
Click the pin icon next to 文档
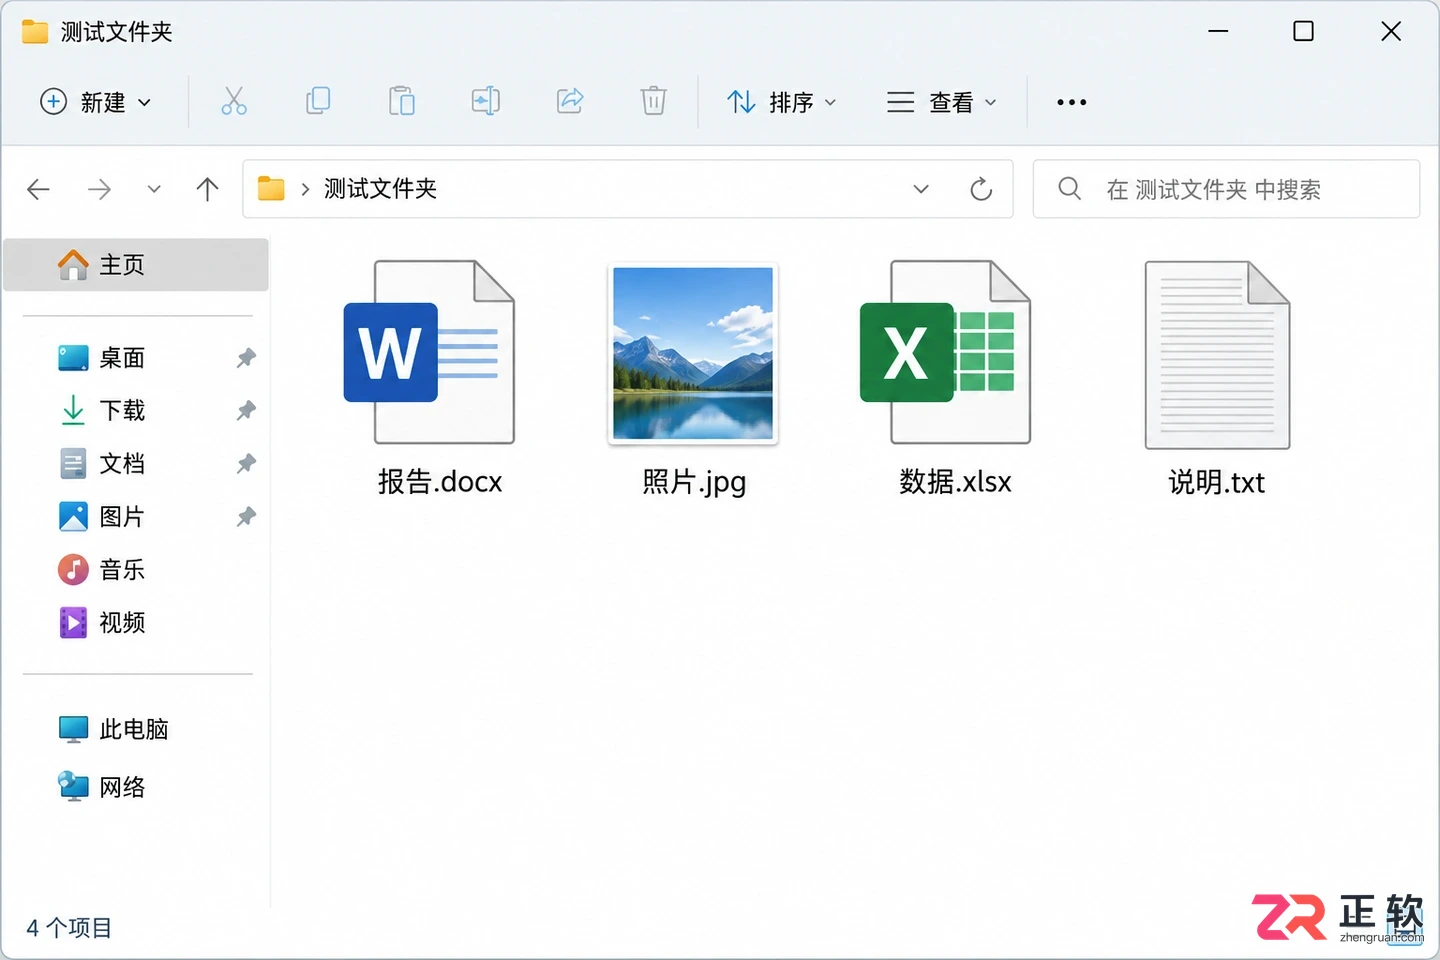246,464
